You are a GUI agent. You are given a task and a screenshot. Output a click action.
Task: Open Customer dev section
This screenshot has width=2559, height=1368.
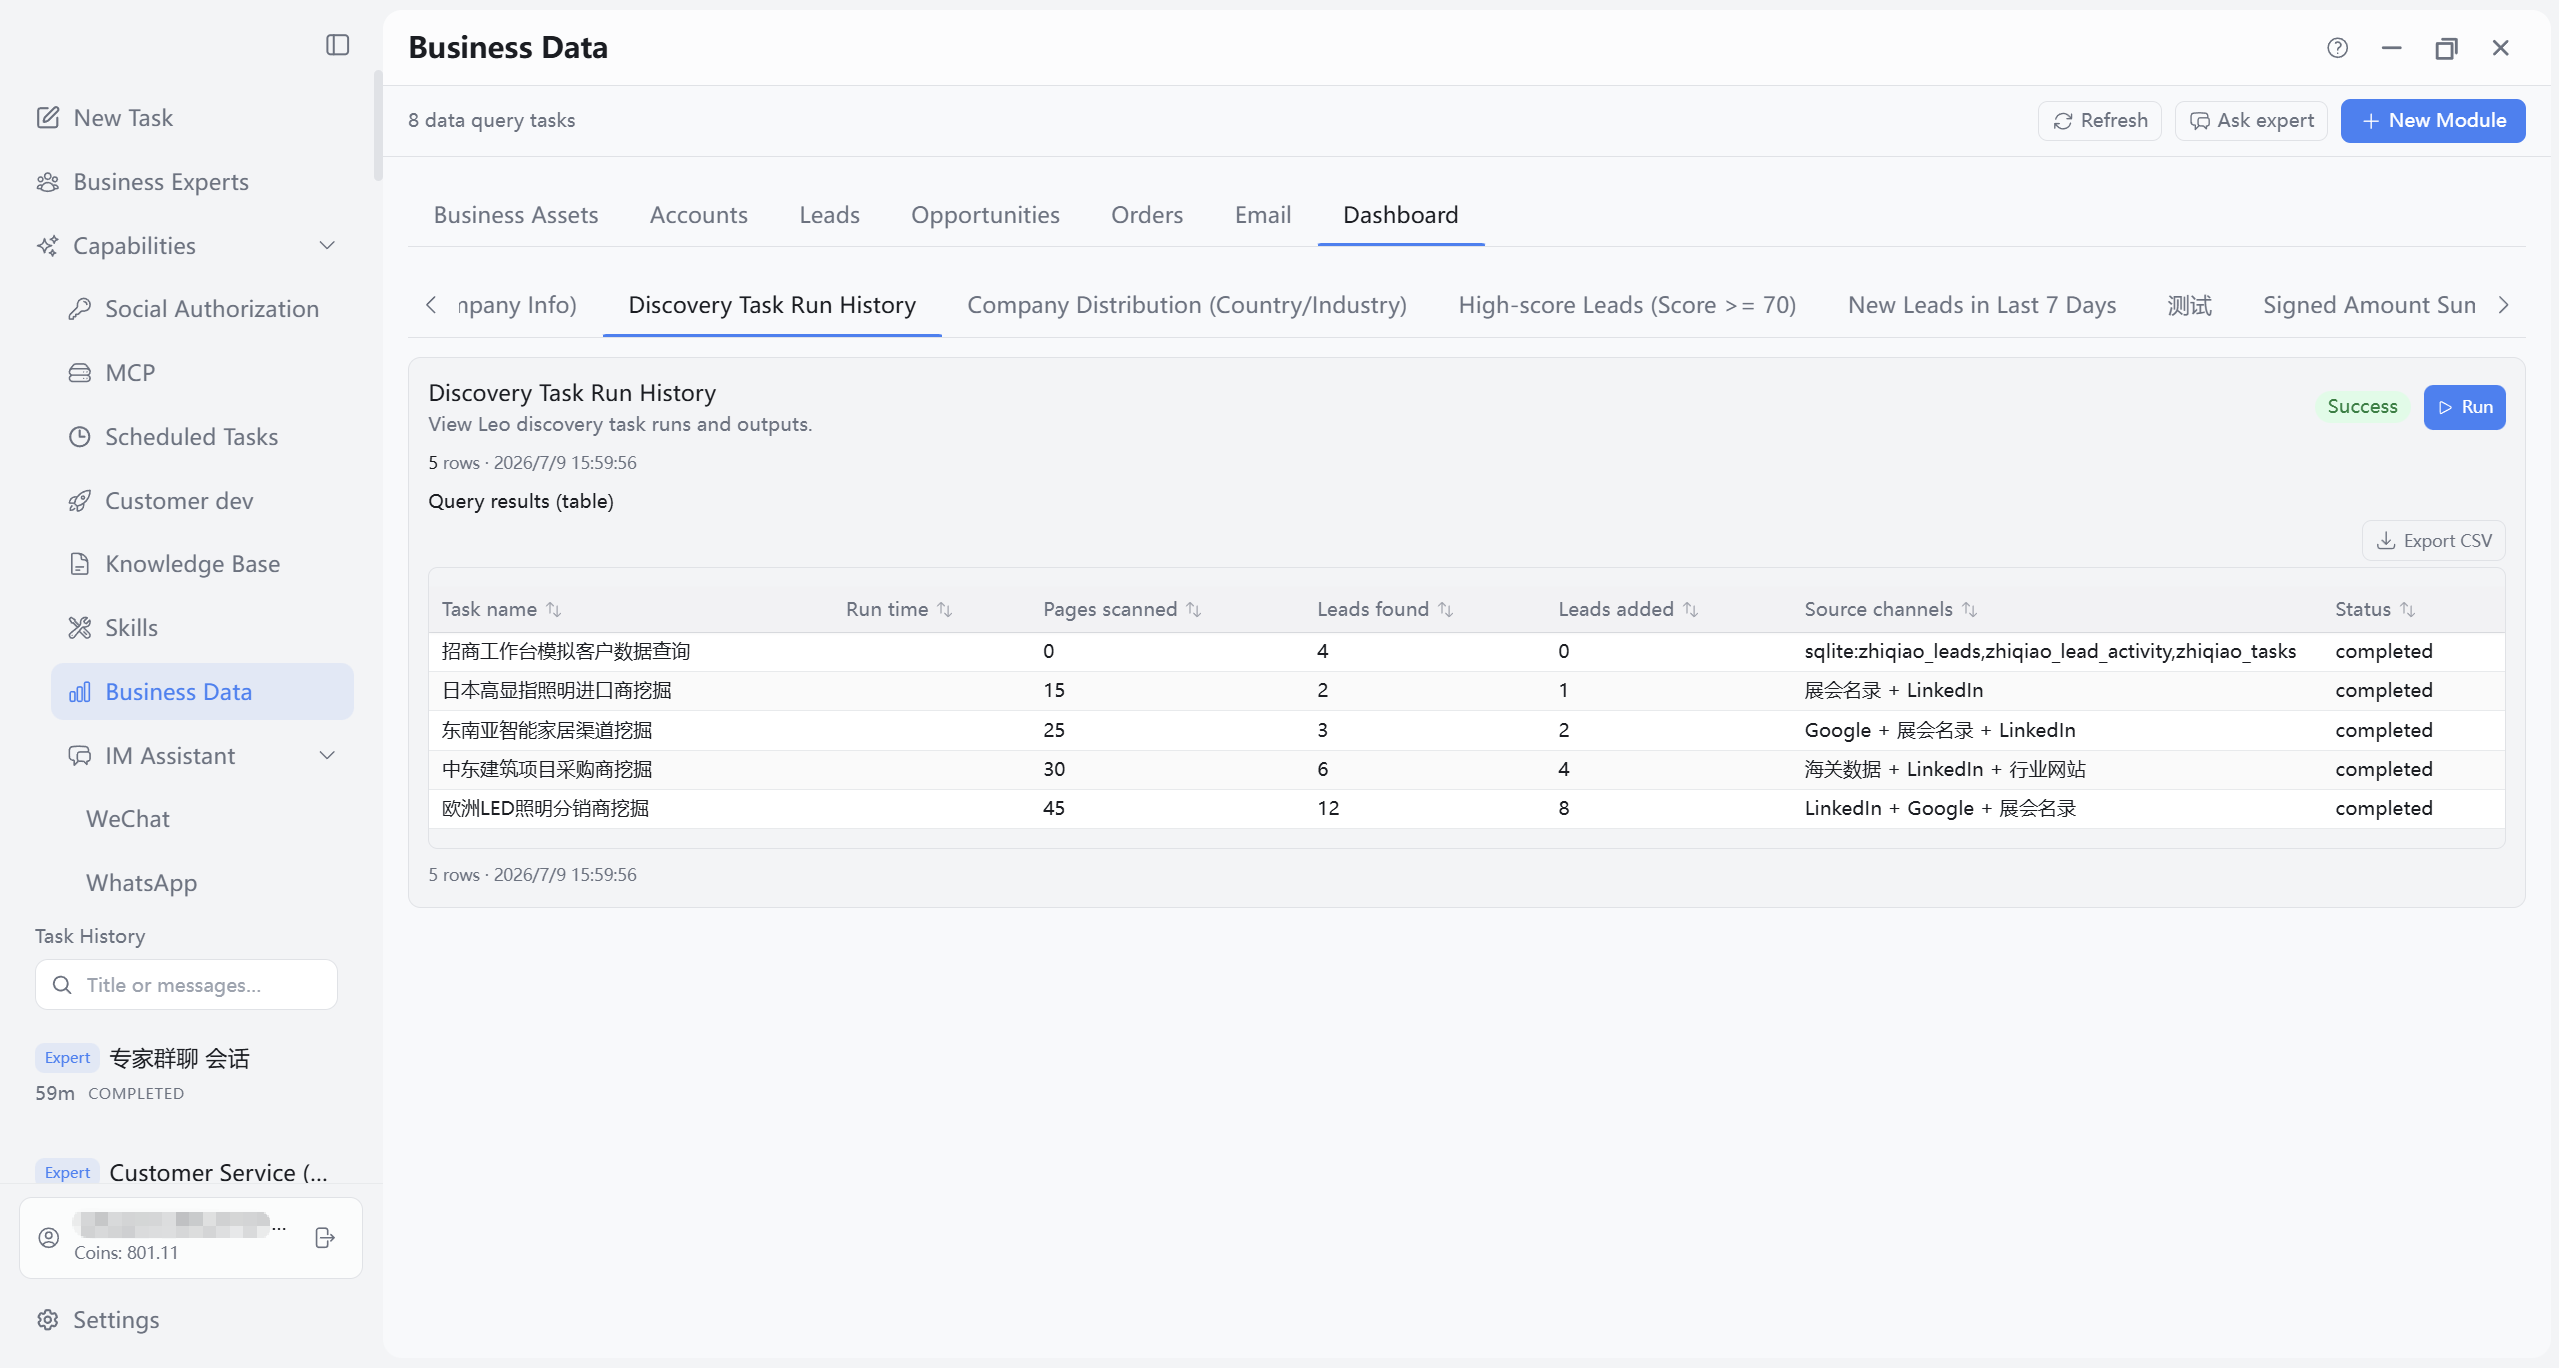(x=203, y=501)
